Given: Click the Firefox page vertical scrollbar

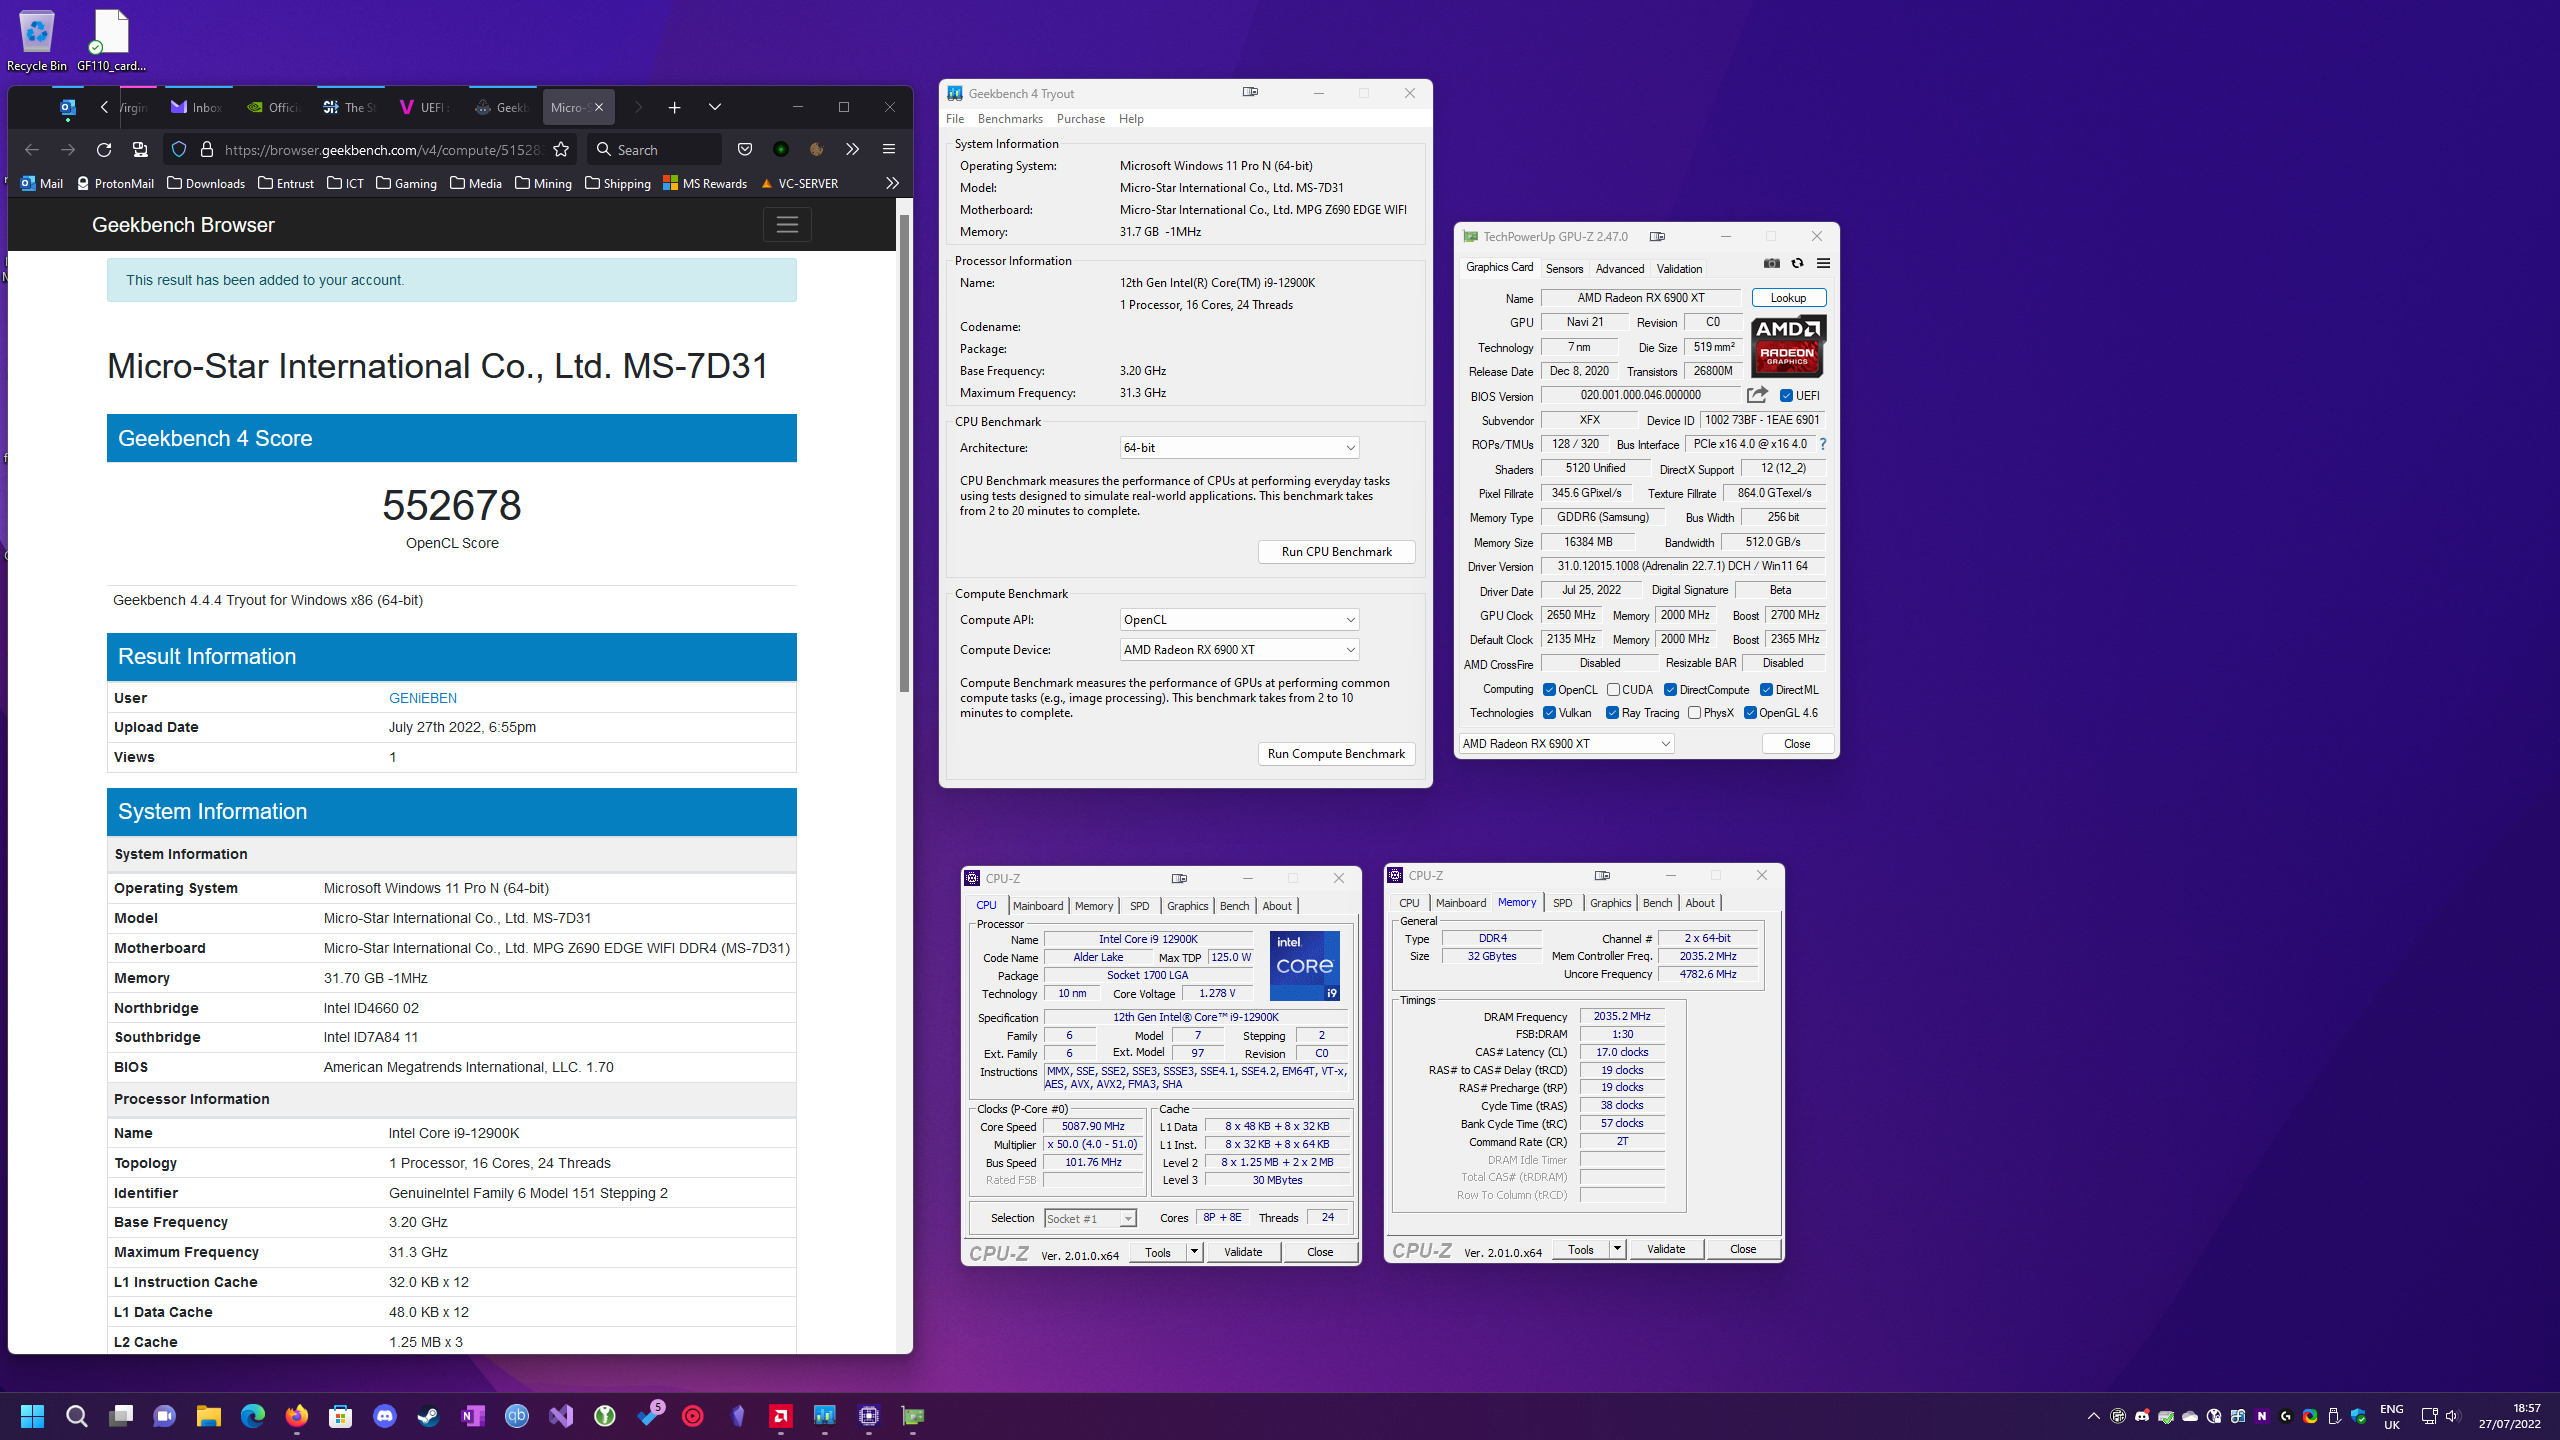Looking at the screenshot, I should pos(904,455).
